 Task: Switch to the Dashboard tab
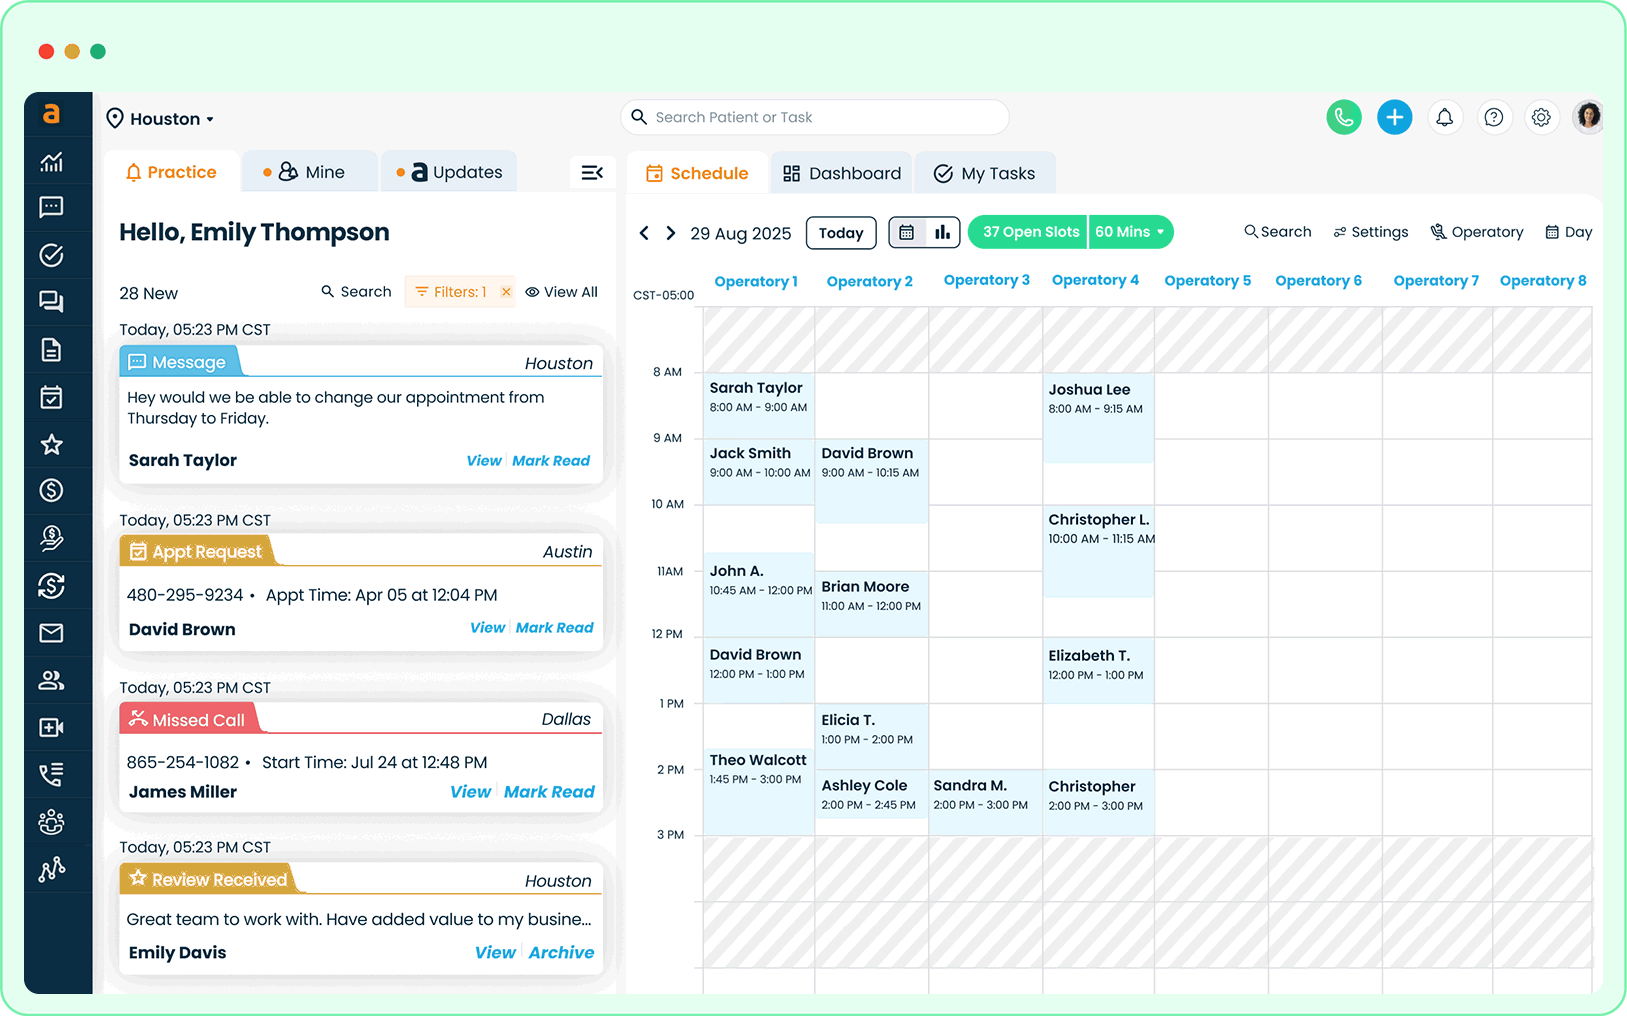pyautogui.click(x=842, y=174)
